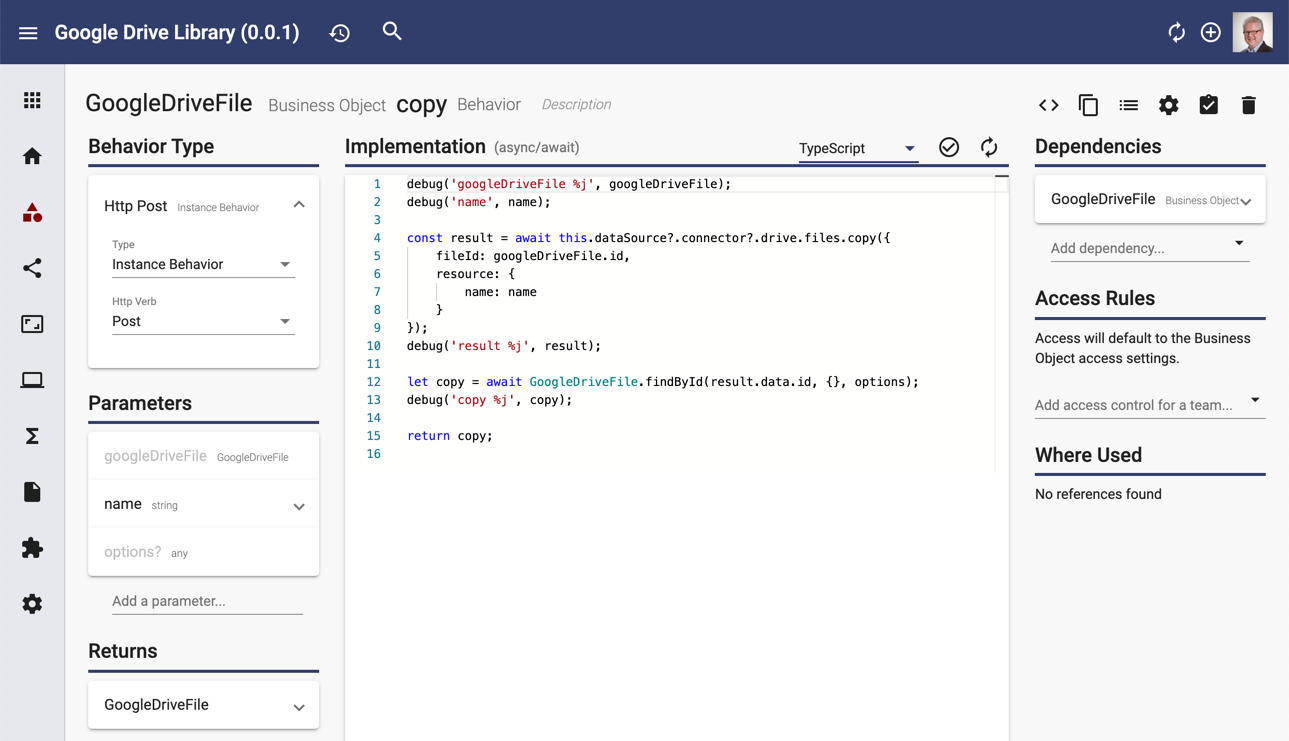Click the clipboard checkmark tests icon
Image resolution: width=1289 pixels, height=741 pixels.
pyautogui.click(x=1208, y=105)
